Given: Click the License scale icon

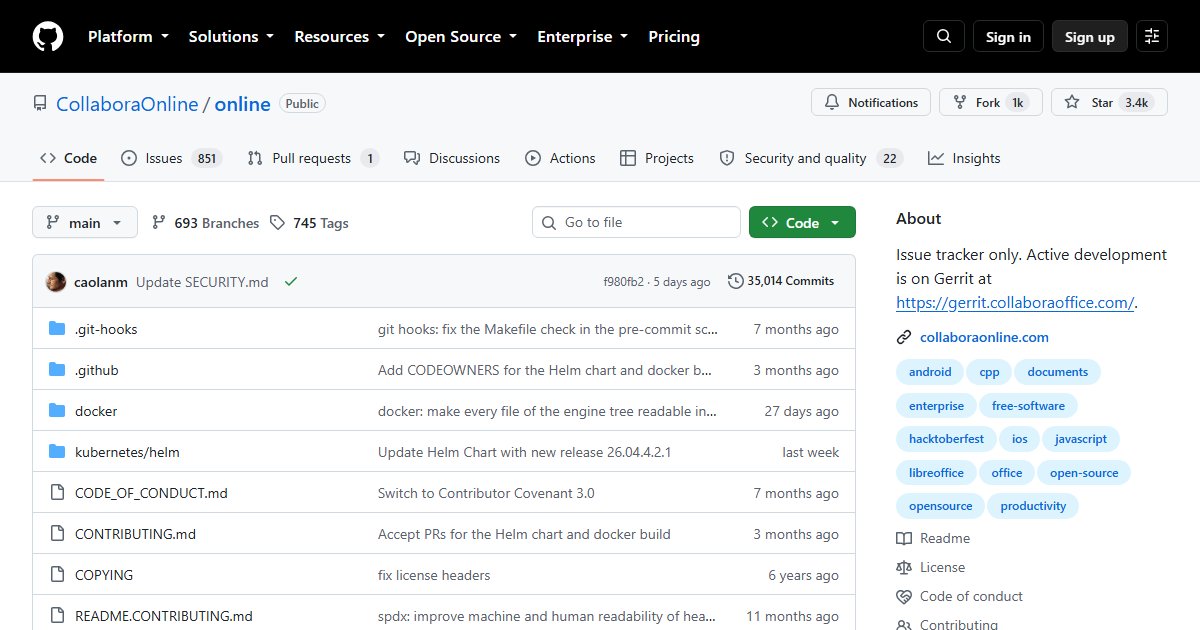Looking at the screenshot, I should tap(904, 567).
